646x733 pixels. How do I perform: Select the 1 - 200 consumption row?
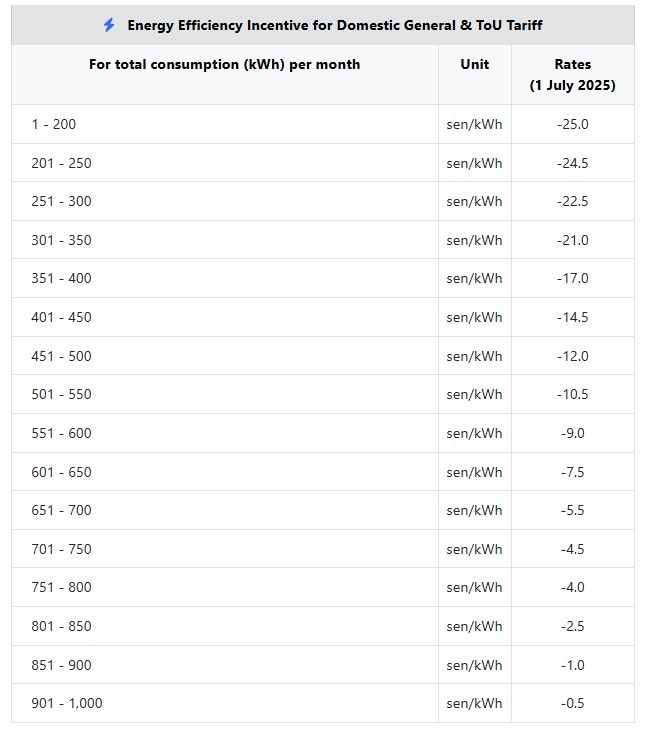click(x=53, y=124)
